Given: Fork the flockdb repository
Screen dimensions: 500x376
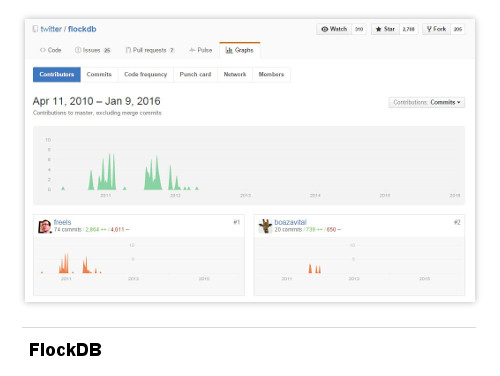Looking at the screenshot, I should [x=437, y=29].
